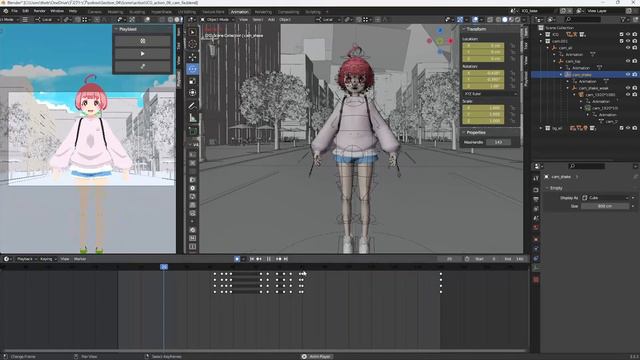Image resolution: width=640 pixels, height=360 pixels.
Task: Open the Help menu
Action: pyautogui.click(x=73, y=11)
